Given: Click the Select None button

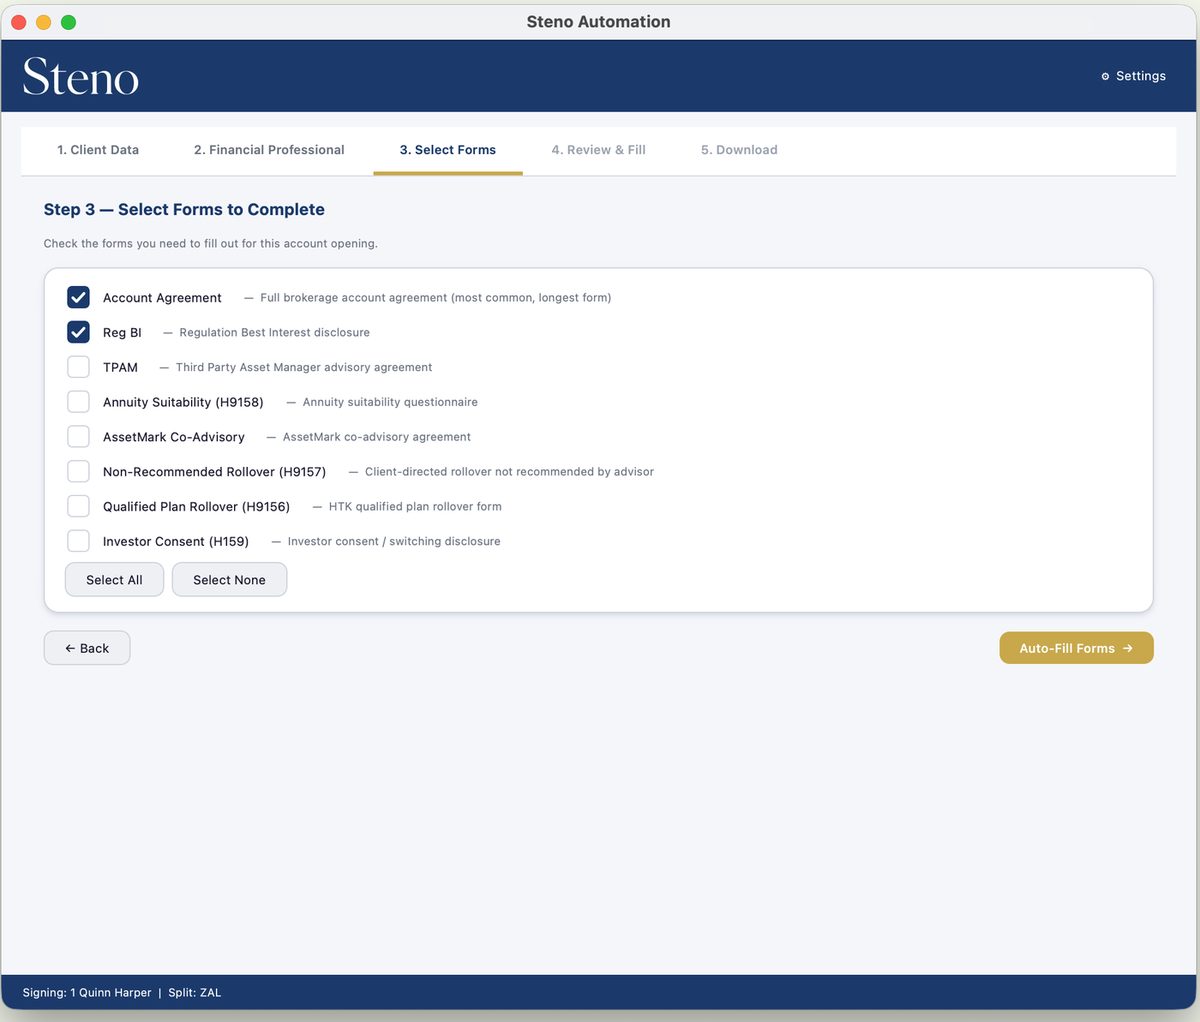Looking at the screenshot, I should click(x=229, y=580).
